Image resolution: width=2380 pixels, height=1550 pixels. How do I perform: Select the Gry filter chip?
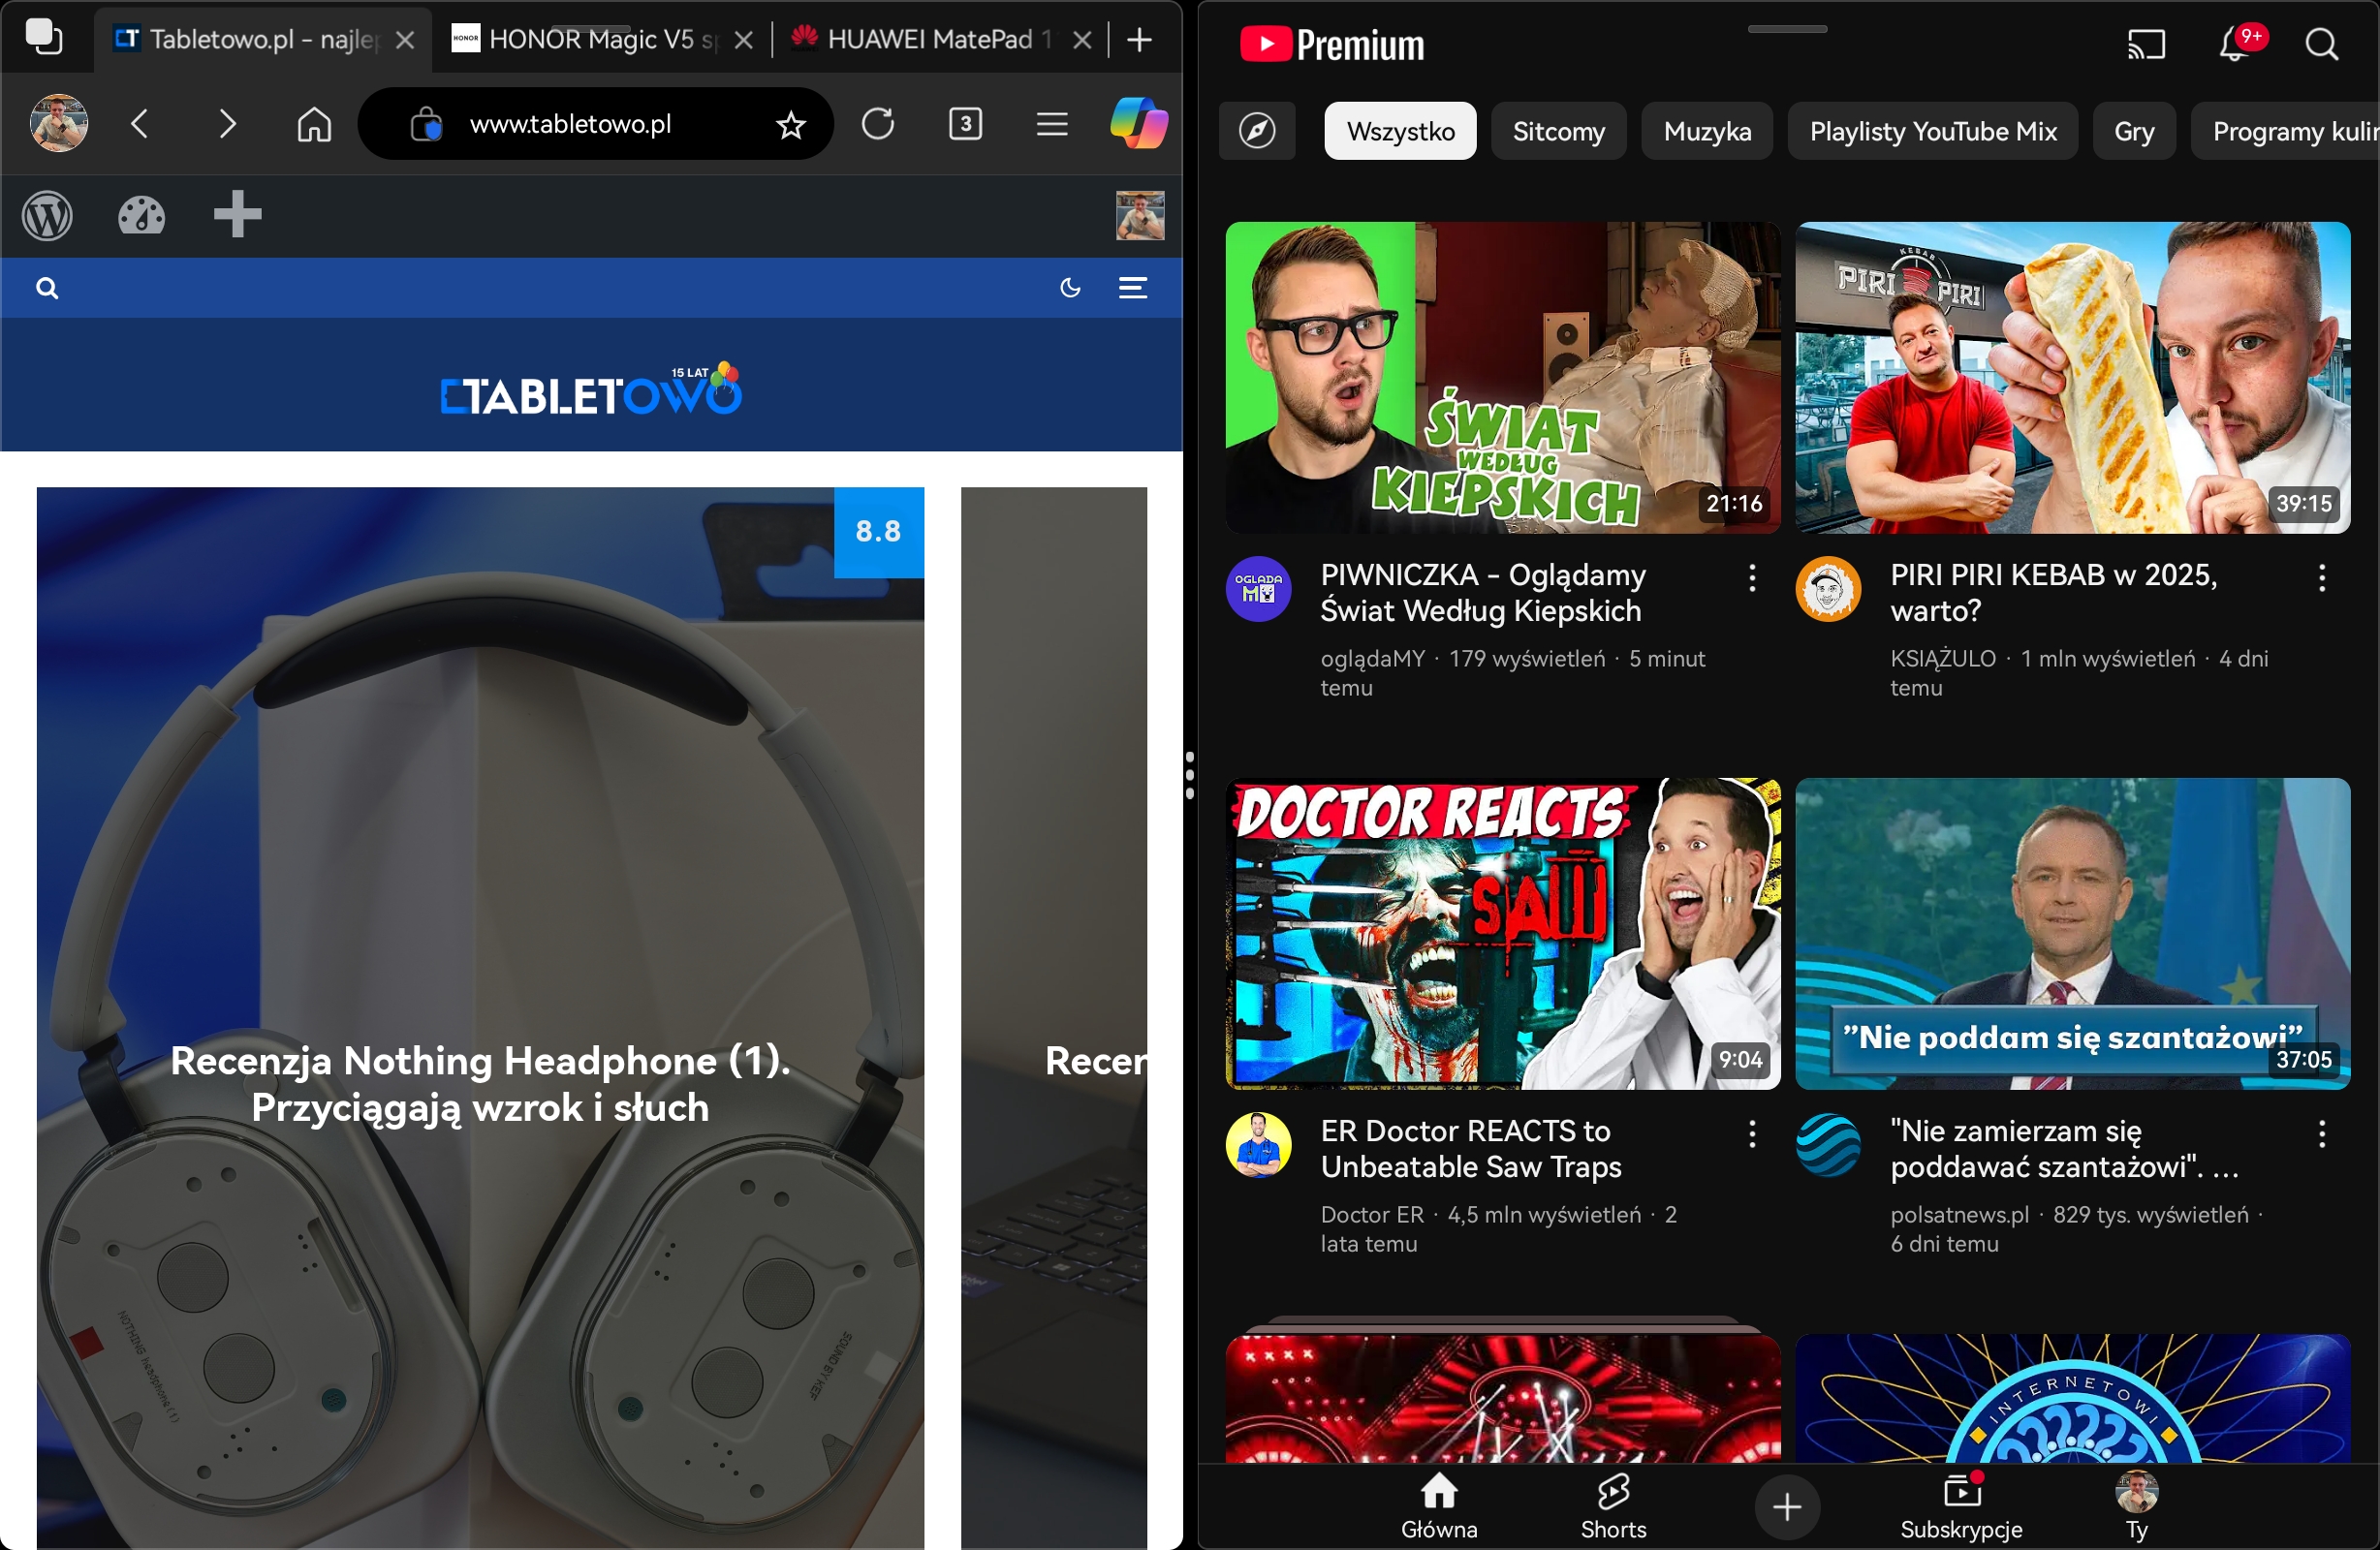point(2134,131)
